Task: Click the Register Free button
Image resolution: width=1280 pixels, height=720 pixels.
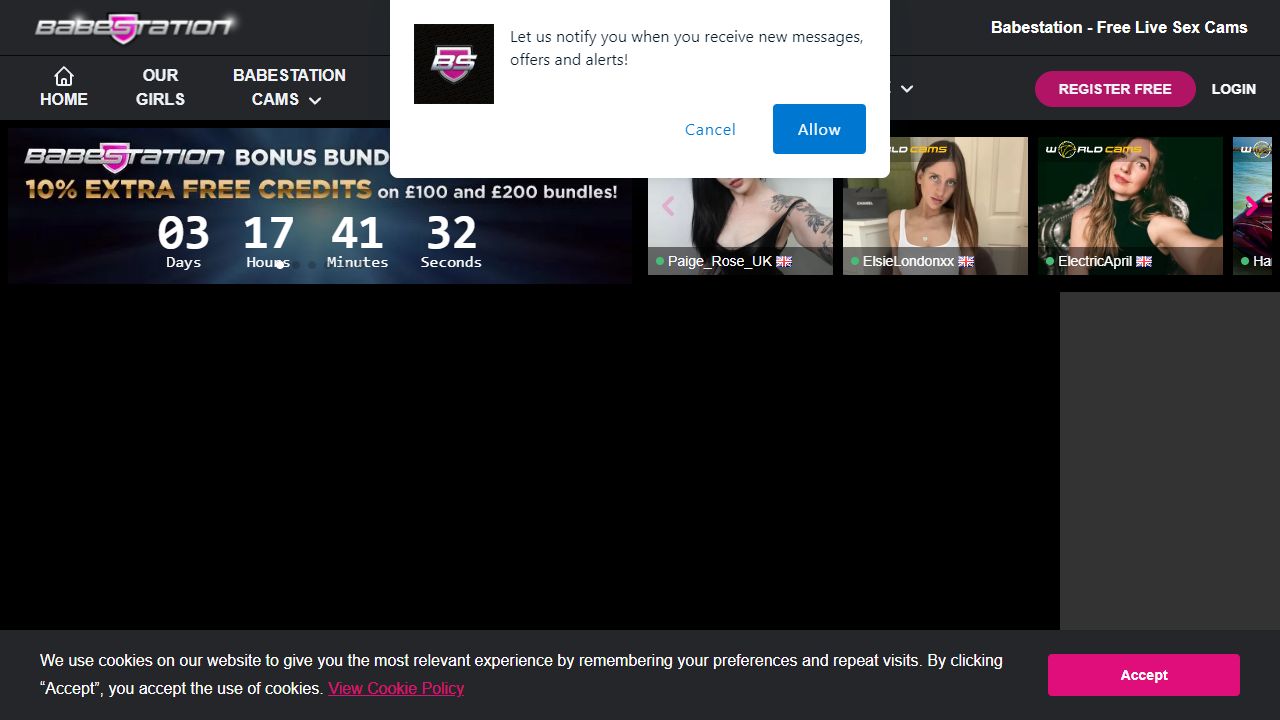Action: (1115, 89)
